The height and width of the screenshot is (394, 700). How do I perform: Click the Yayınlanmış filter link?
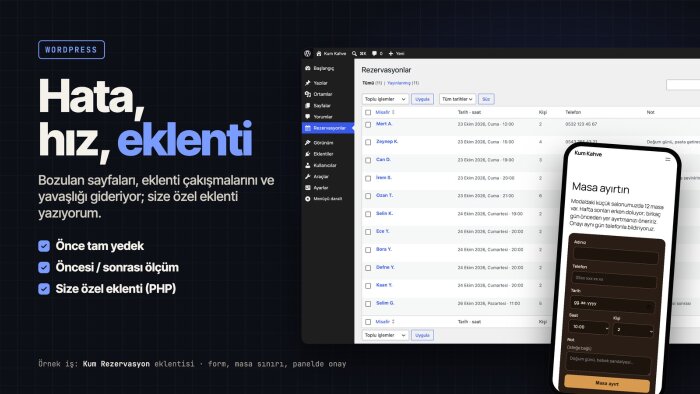click(x=399, y=83)
